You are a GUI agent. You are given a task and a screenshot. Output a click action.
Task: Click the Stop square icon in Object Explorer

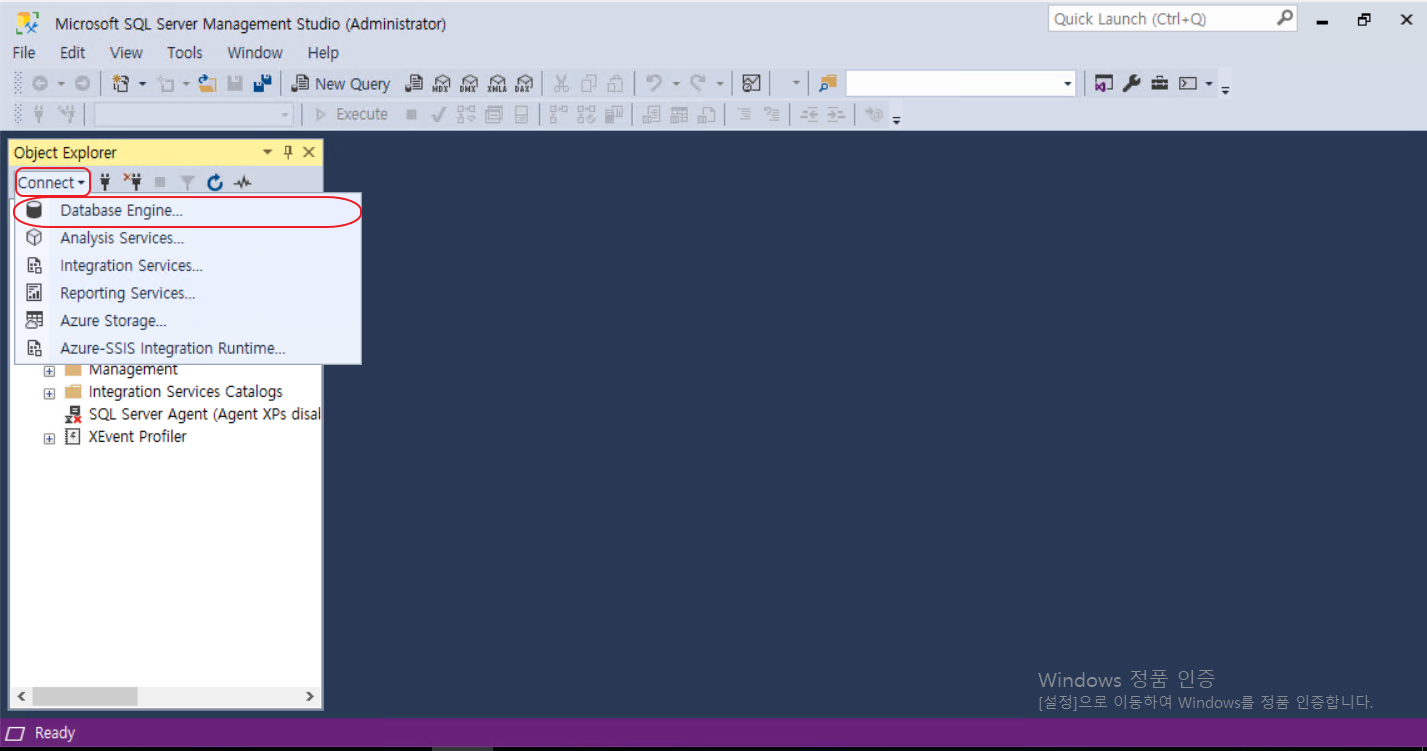pos(160,182)
